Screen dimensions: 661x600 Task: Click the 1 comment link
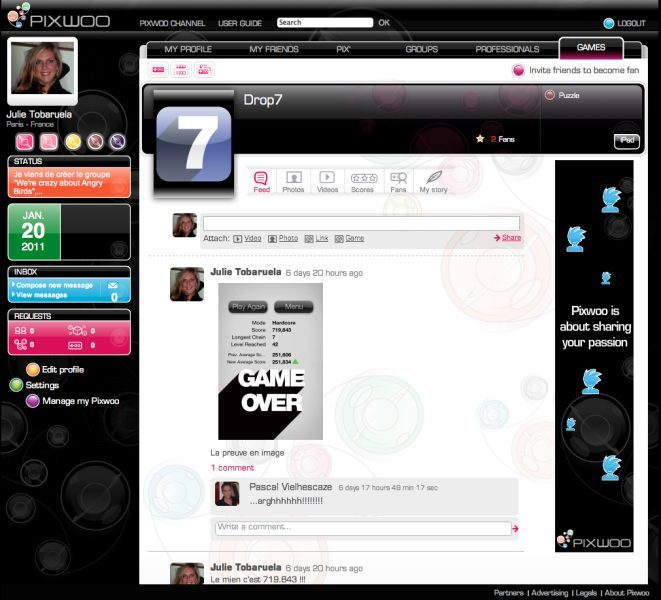tap(232, 468)
